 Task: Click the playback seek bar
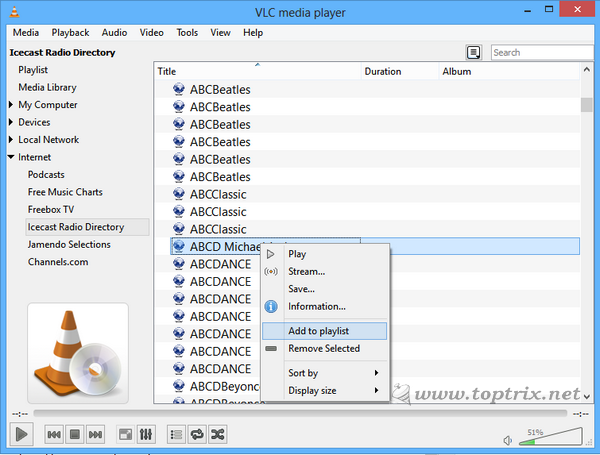pyautogui.click(x=300, y=413)
